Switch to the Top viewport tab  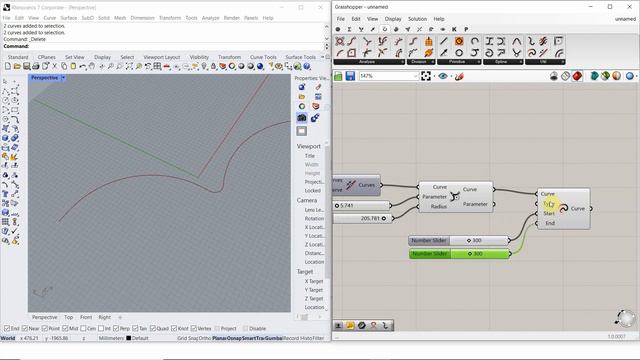pyautogui.click(x=69, y=317)
